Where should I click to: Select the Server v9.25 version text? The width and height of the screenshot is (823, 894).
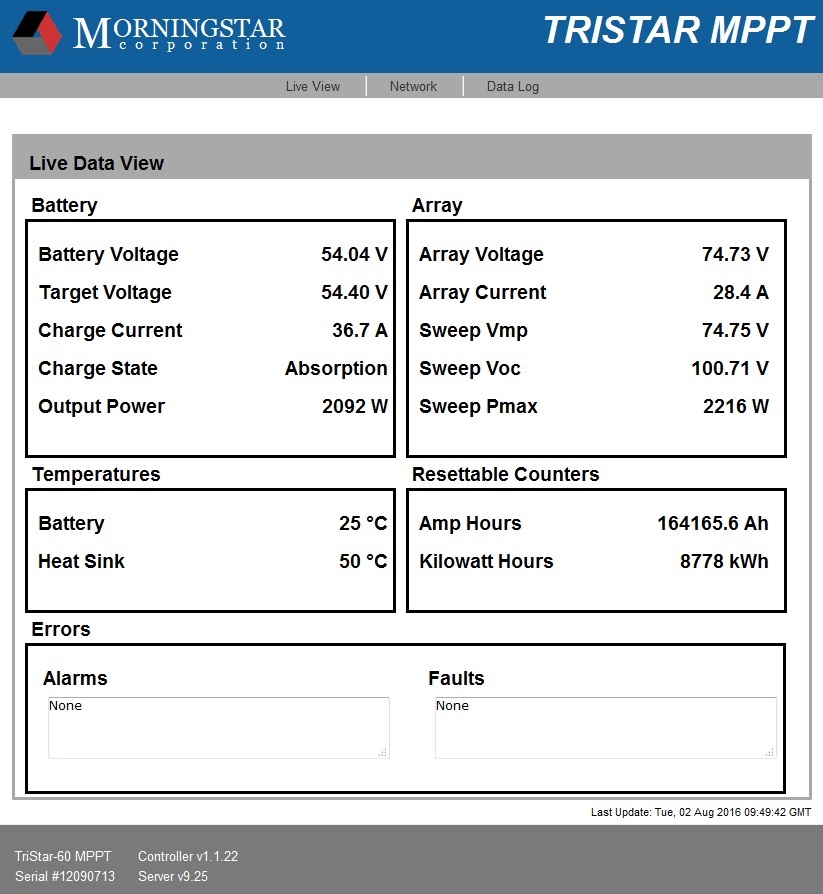[x=173, y=876]
